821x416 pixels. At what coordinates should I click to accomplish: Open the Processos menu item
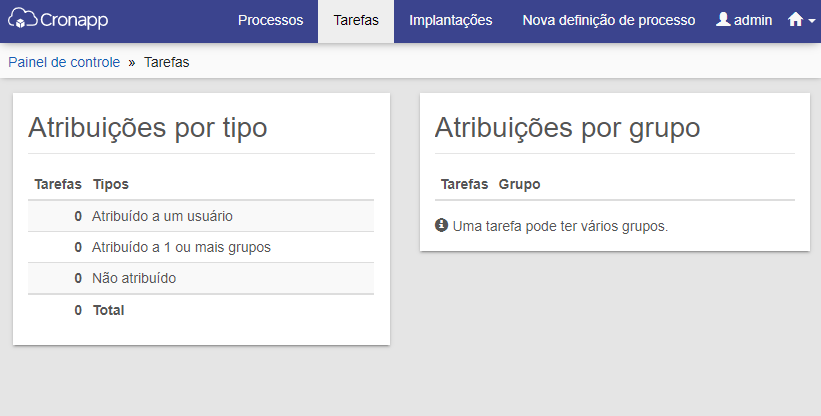tap(270, 20)
